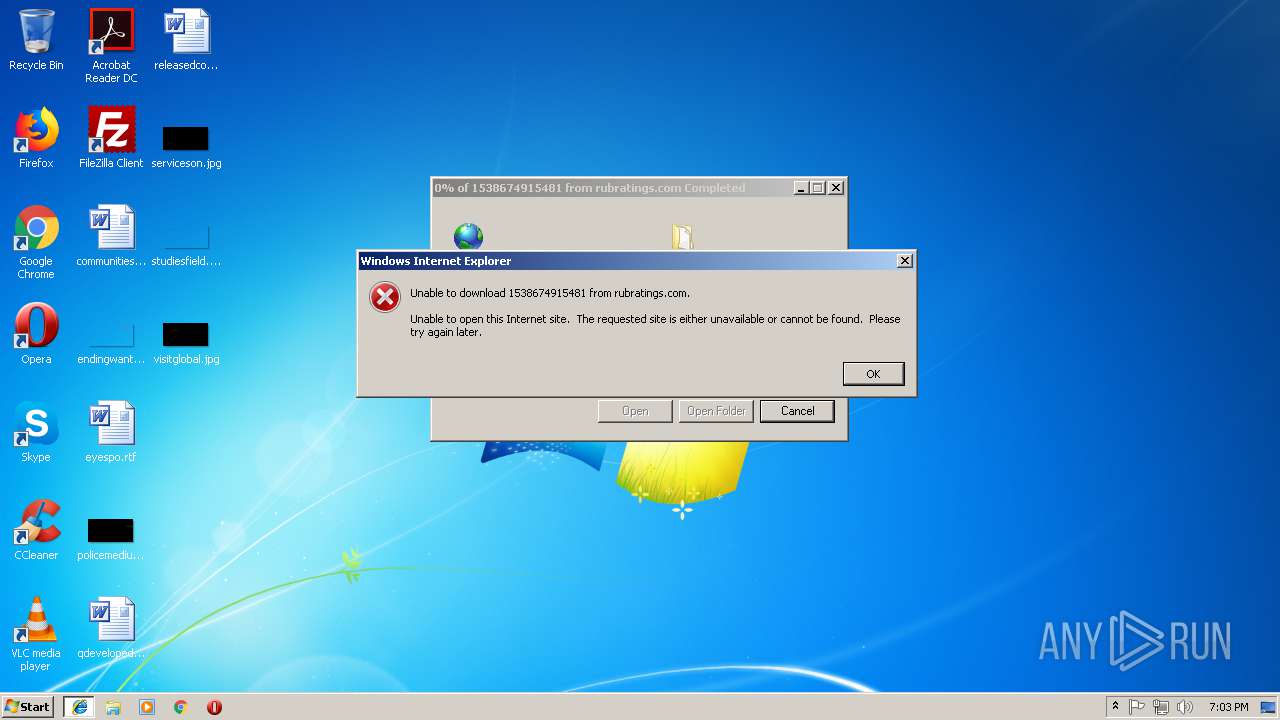
Task: Open the Start menu
Action: pyautogui.click(x=27, y=706)
